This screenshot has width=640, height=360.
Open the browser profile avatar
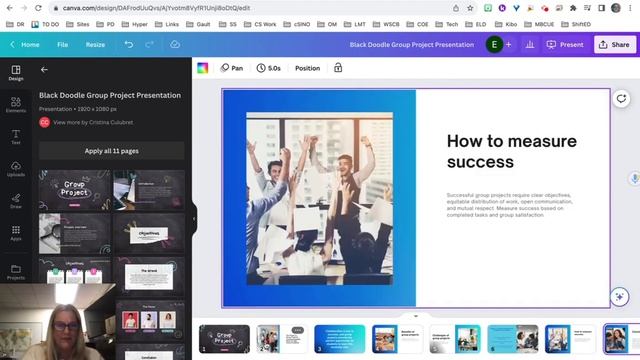tap(616, 8)
